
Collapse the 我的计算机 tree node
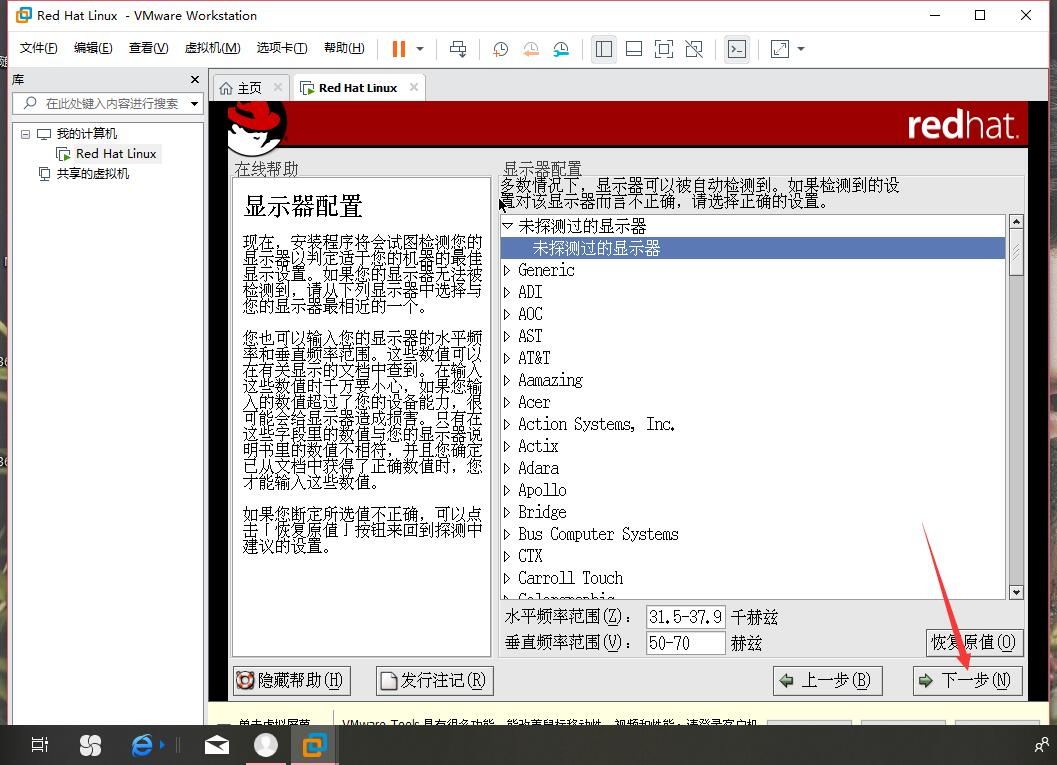click(26, 134)
